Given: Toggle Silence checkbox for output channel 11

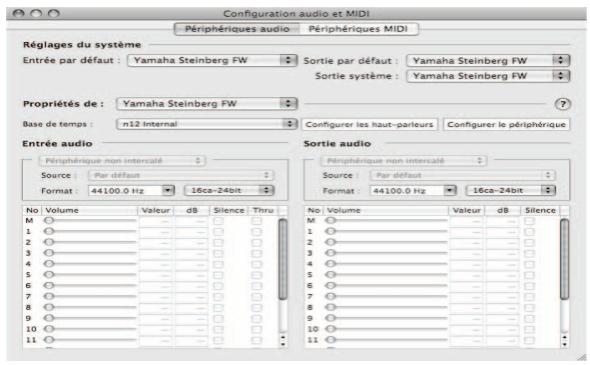Looking at the screenshot, I should click(x=529, y=341).
